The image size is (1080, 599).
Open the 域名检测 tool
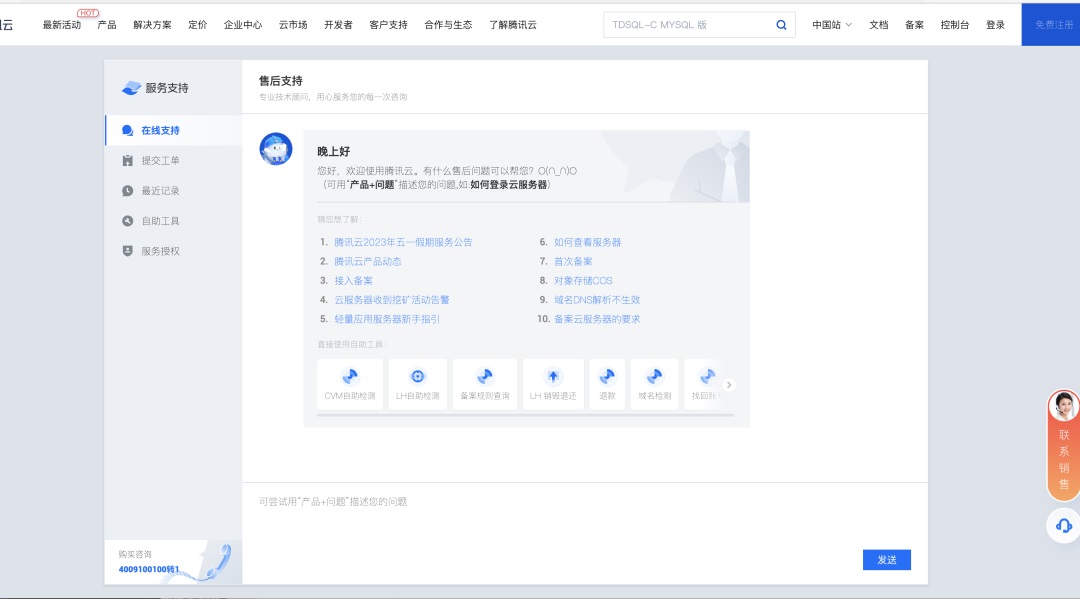[x=654, y=384]
